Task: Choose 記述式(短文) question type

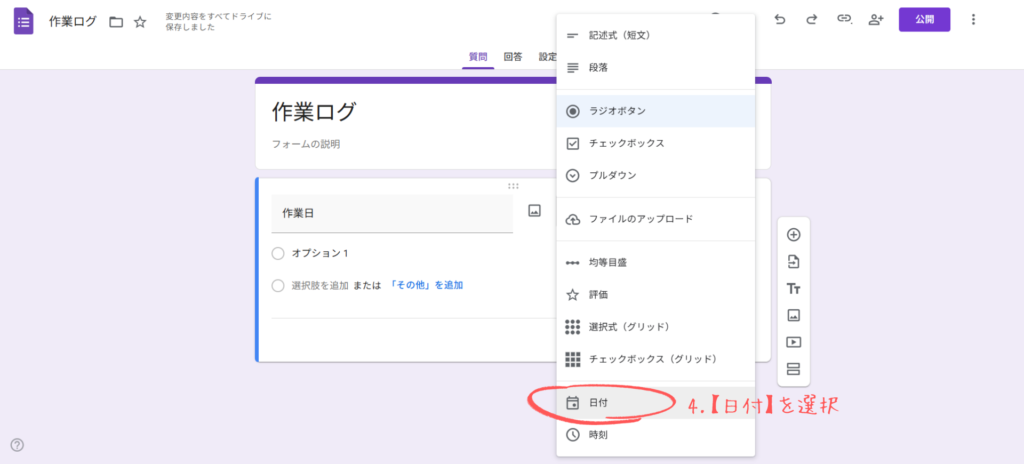Action: point(656,35)
